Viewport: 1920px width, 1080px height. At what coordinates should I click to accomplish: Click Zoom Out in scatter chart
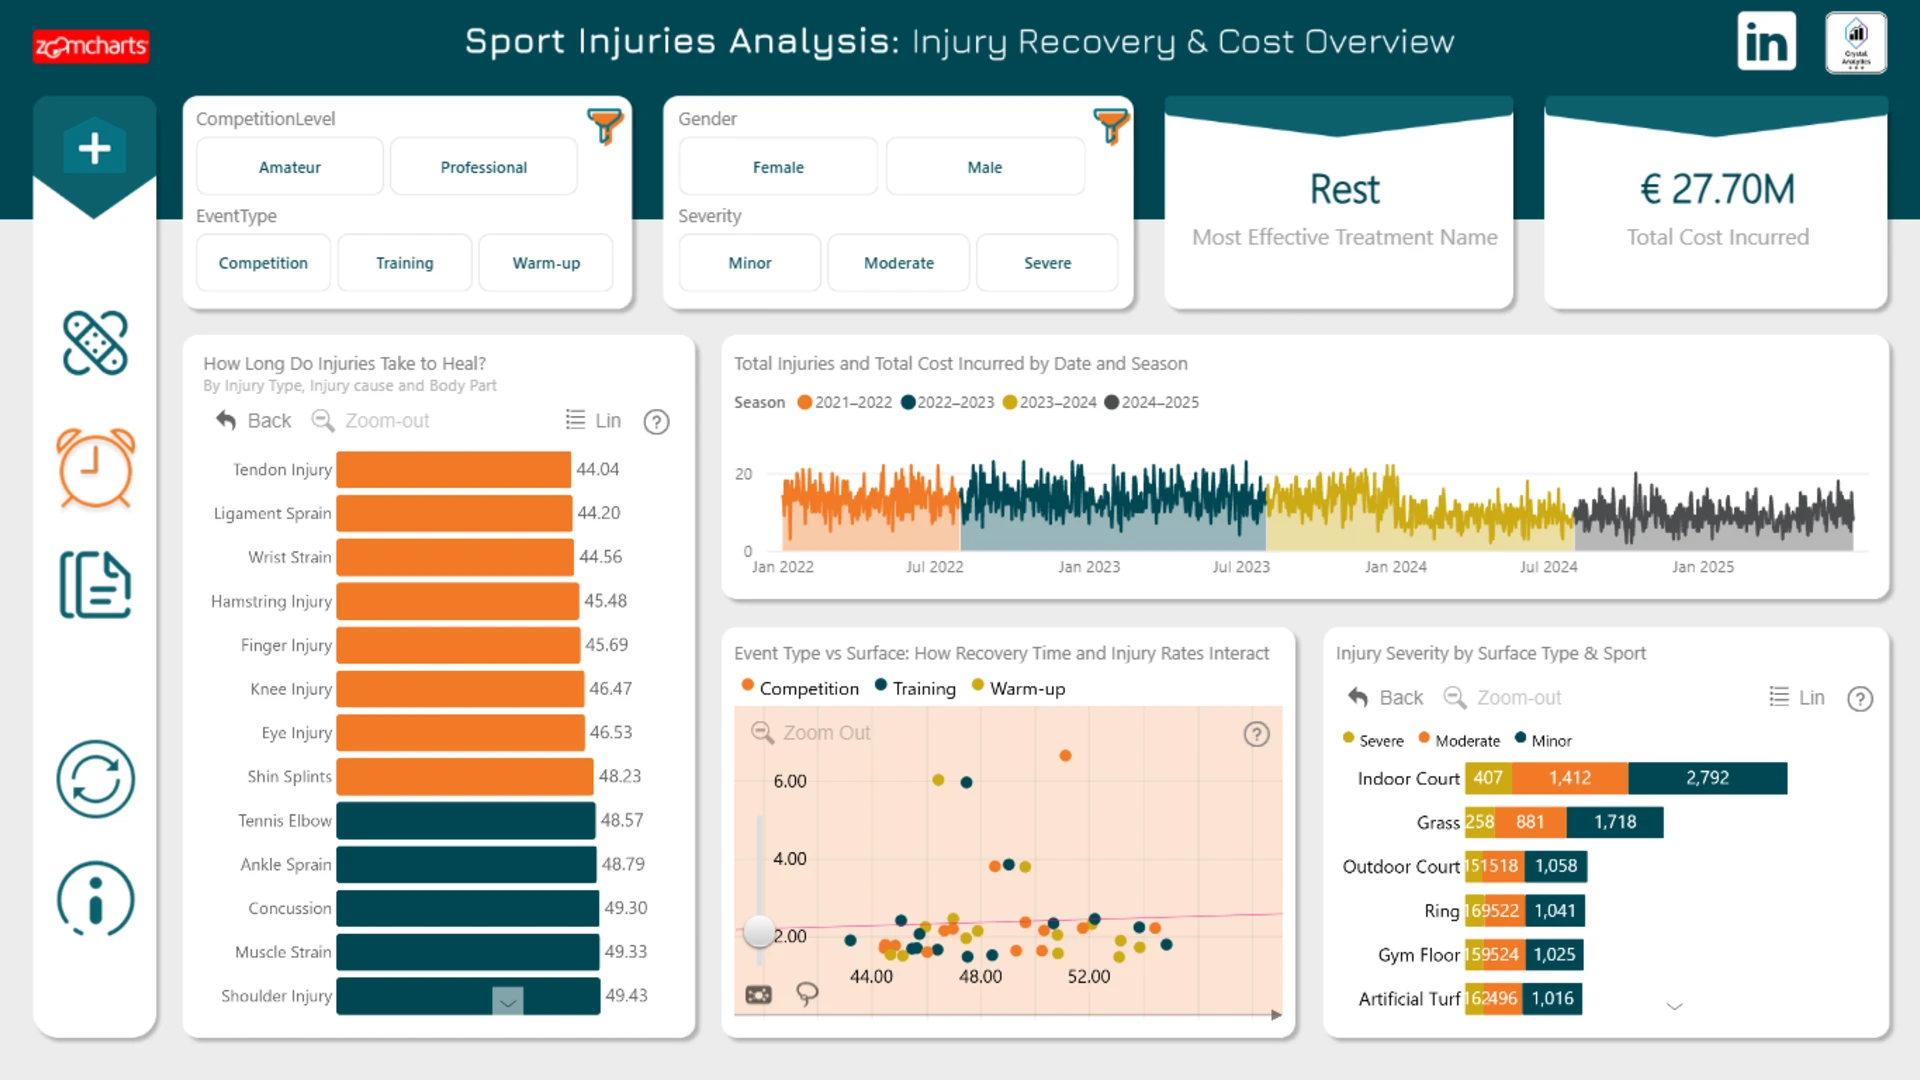pyautogui.click(x=811, y=733)
